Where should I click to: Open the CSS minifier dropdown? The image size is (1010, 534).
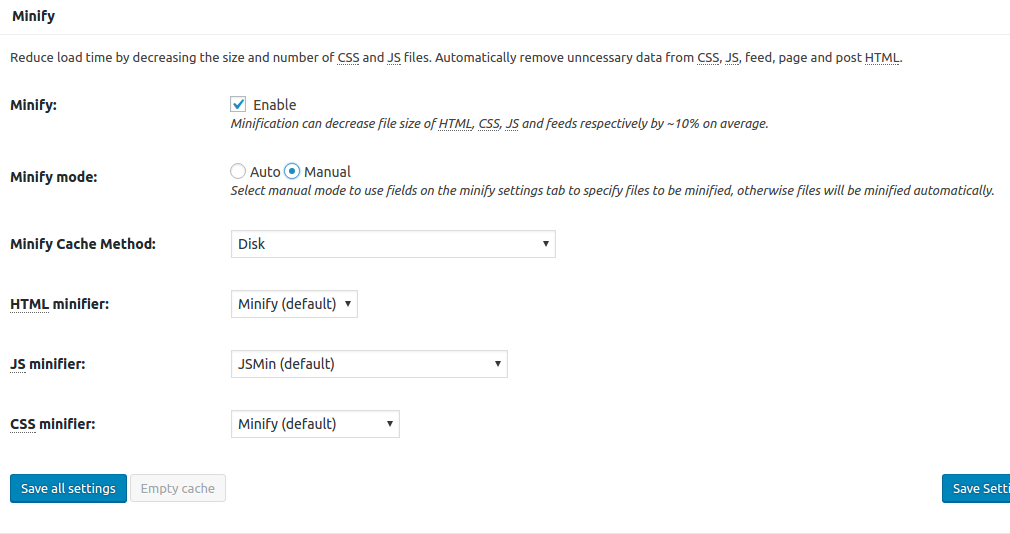tap(315, 424)
